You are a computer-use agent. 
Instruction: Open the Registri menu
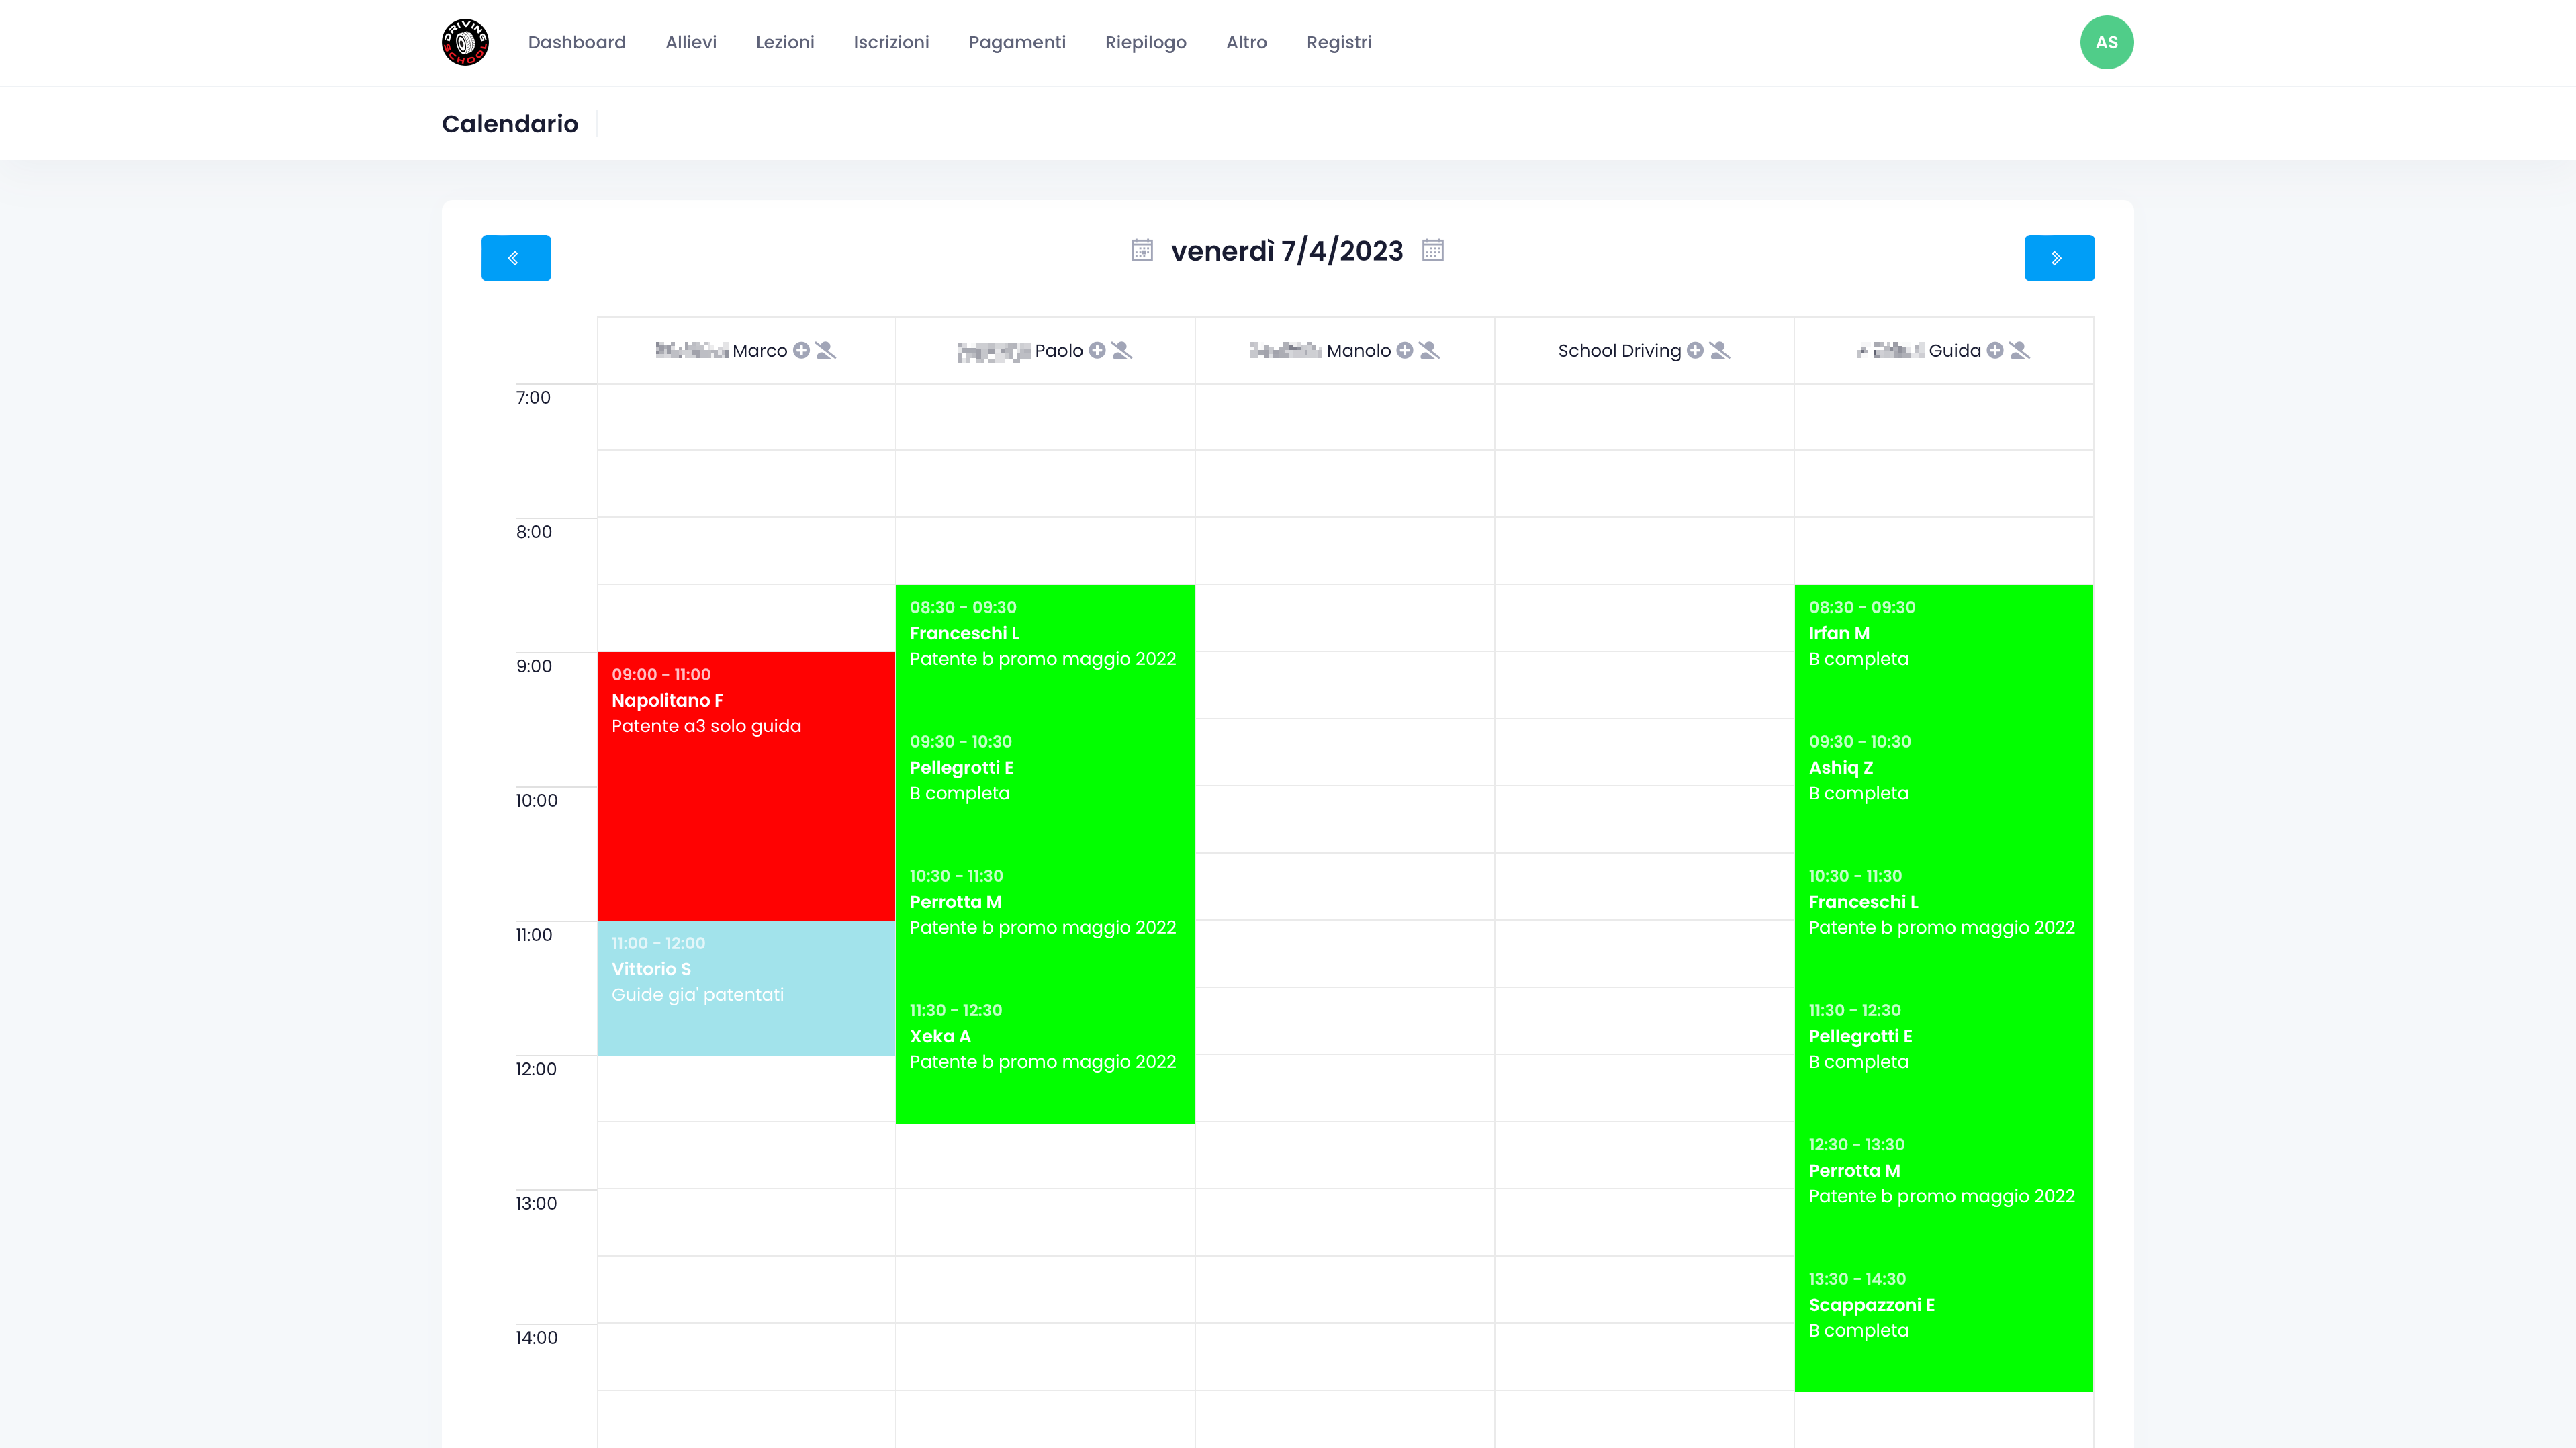tap(1339, 42)
